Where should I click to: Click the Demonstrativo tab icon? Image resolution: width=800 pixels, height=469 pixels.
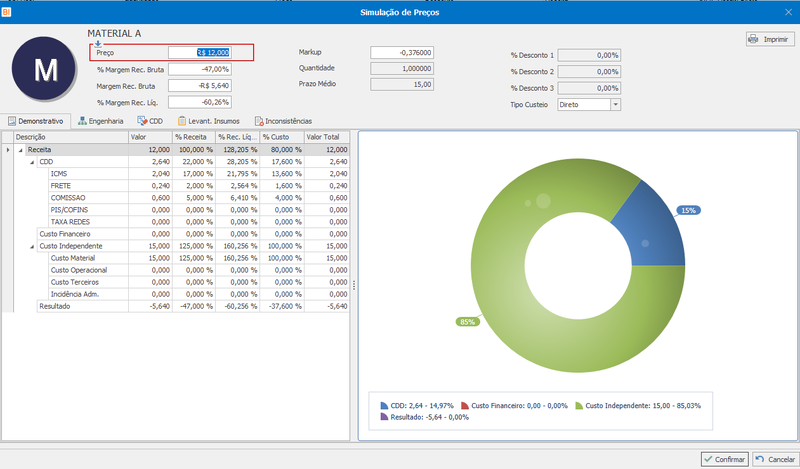[12, 121]
